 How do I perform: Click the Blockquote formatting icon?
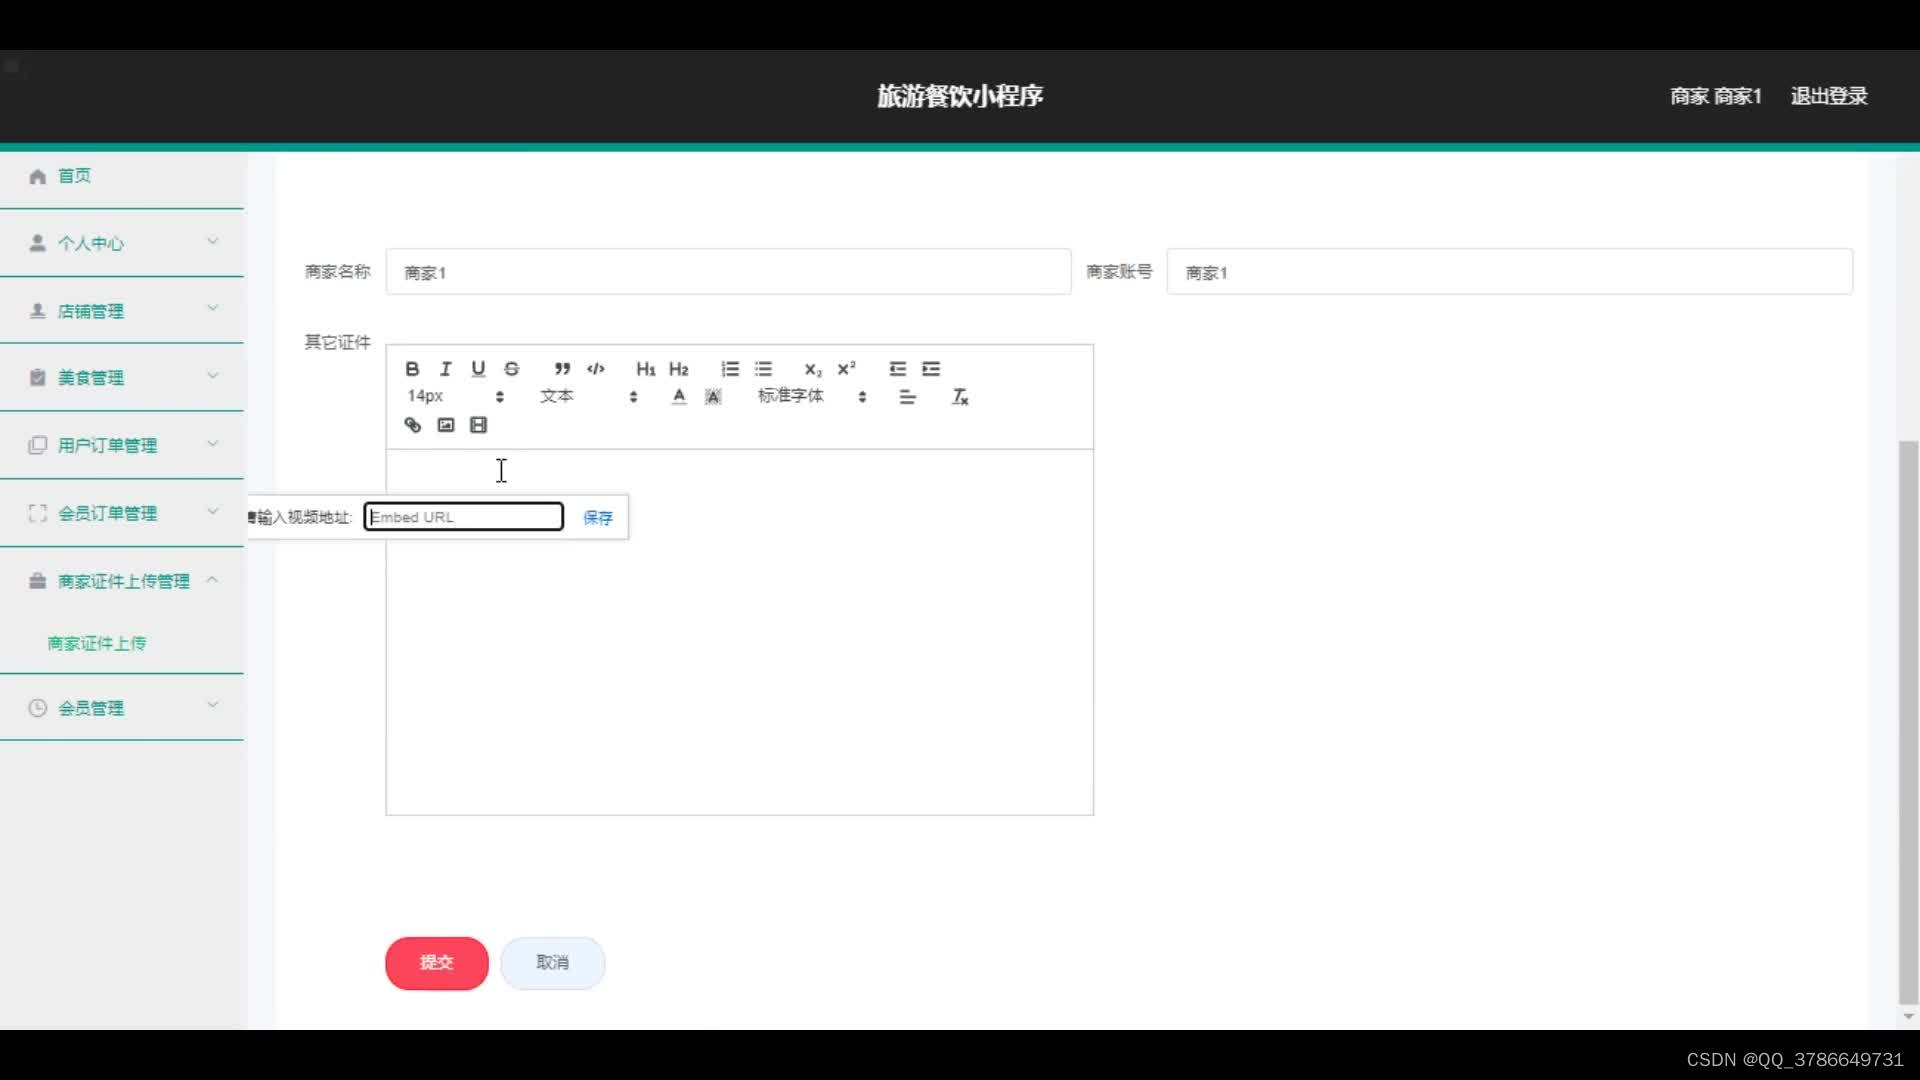pyautogui.click(x=560, y=368)
